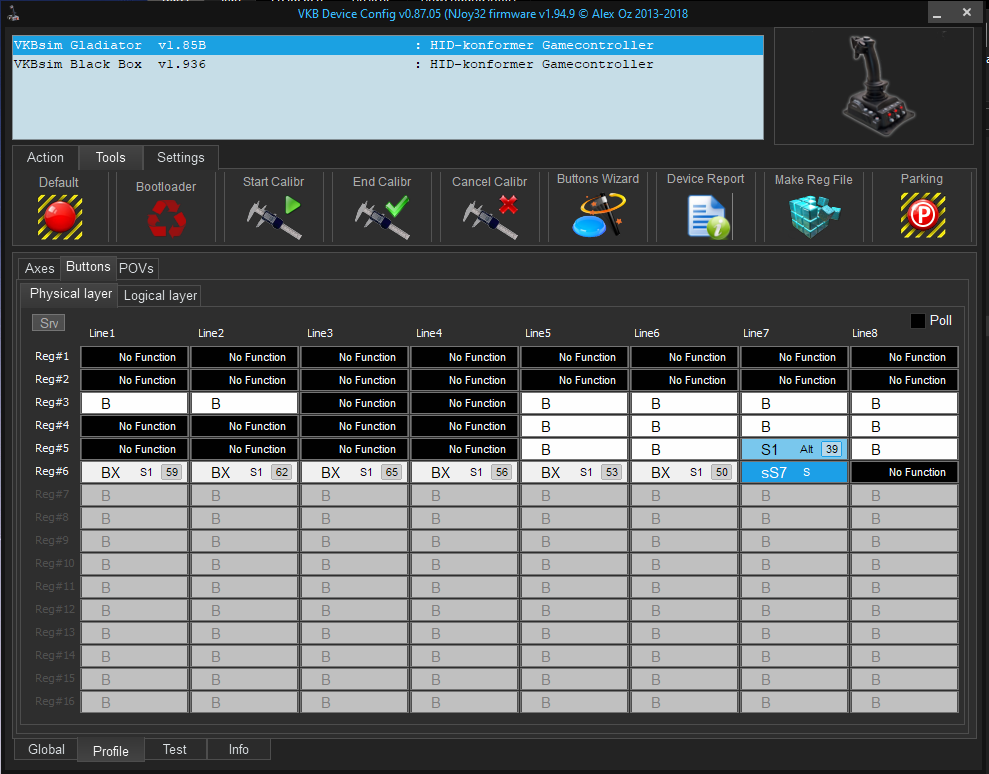The height and width of the screenshot is (774, 989).
Task: Open the Bootloader recycle icon
Action: point(165,218)
